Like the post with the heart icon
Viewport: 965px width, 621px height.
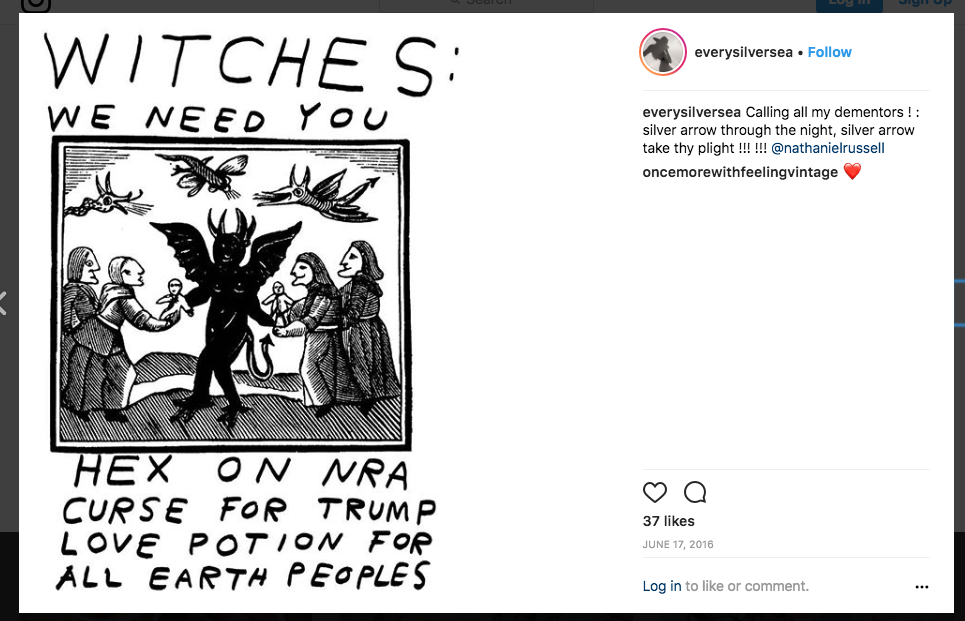654,492
